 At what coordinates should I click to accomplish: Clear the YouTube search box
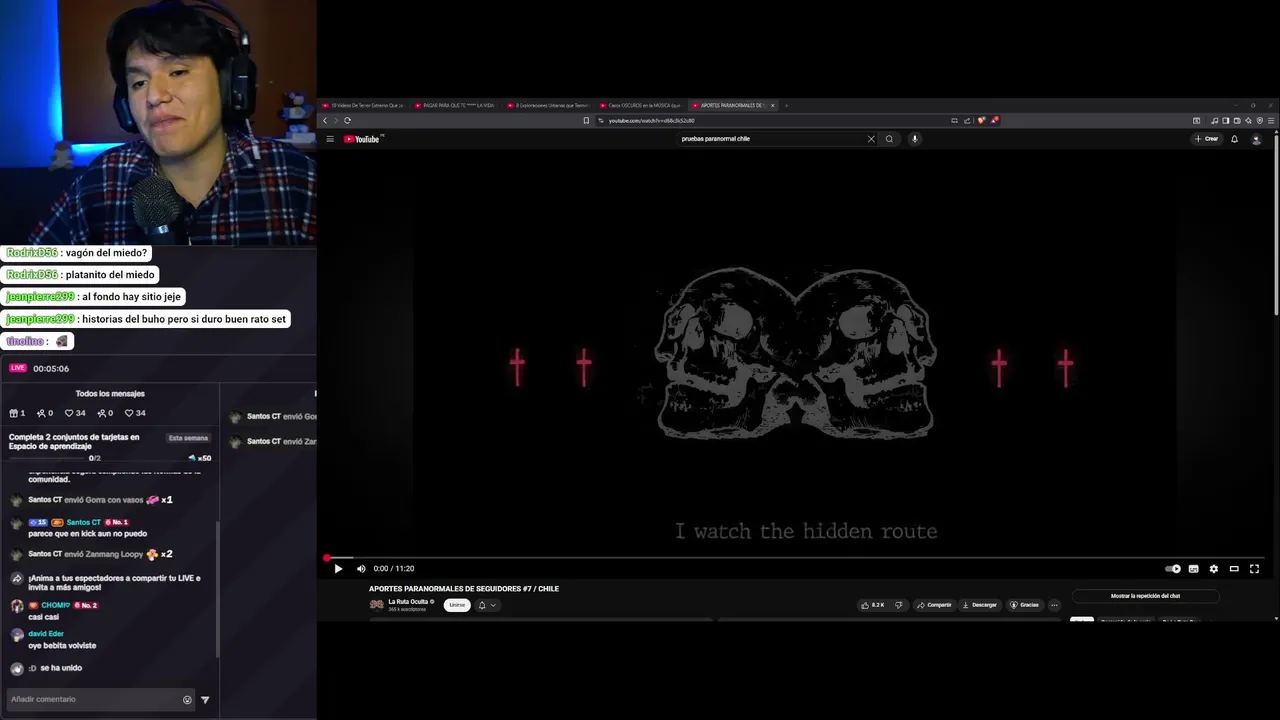[871, 139]
